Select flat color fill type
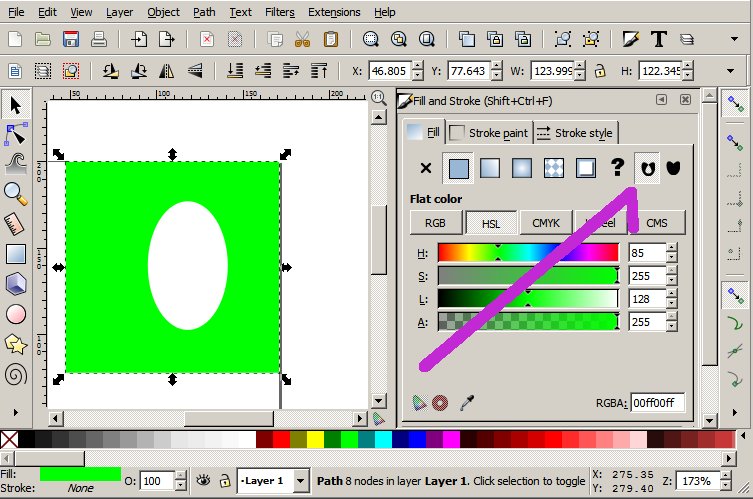 [458, 168]
